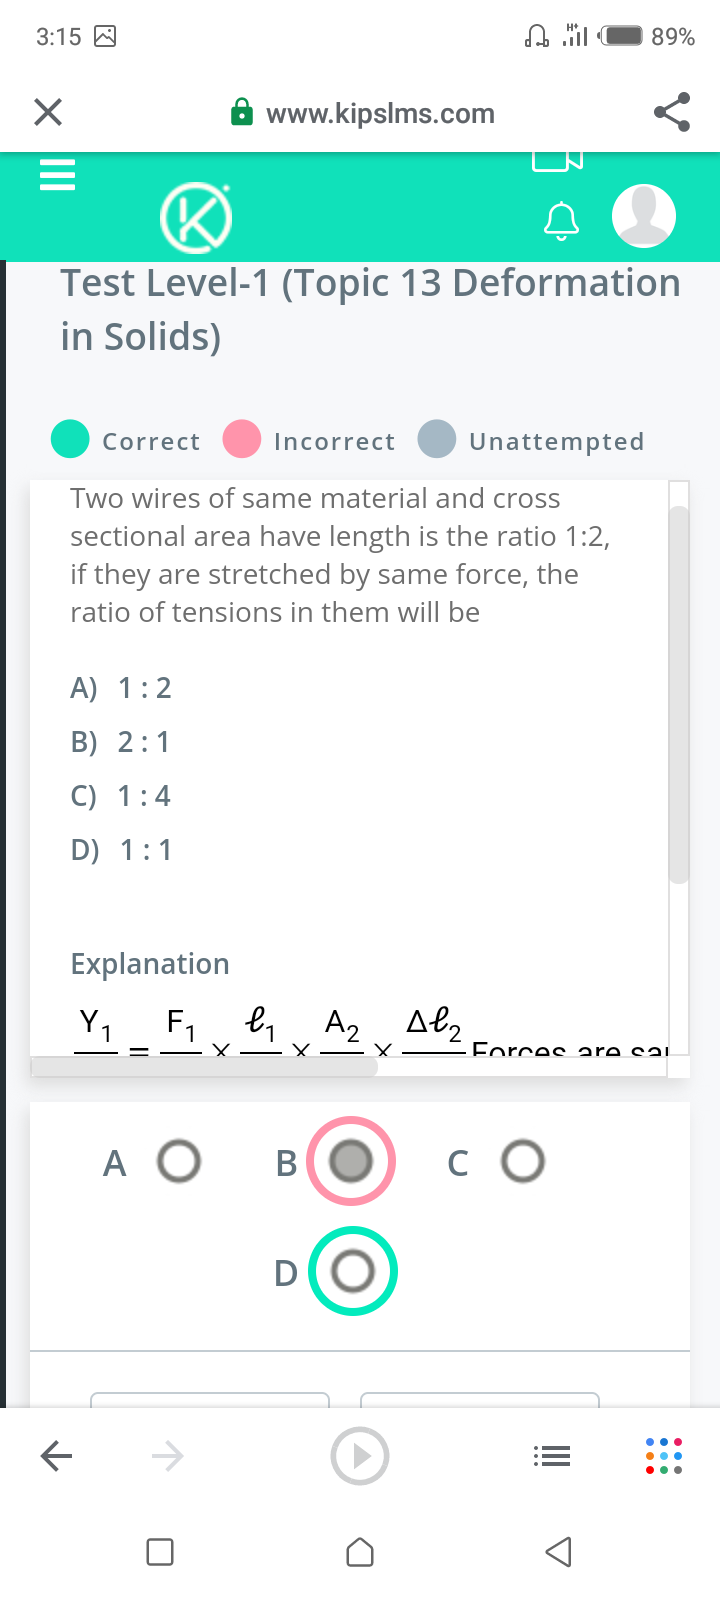Open the user profile avatar

[x=644, y=216]
